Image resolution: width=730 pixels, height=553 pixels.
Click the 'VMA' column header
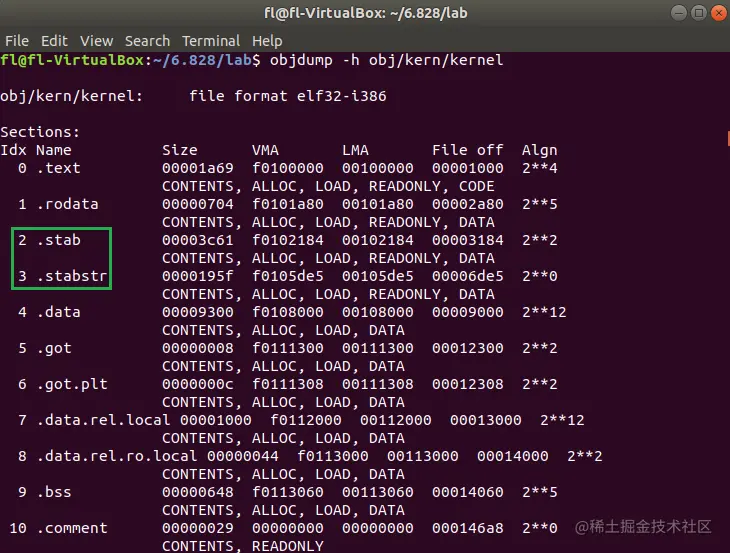(265, 150)
